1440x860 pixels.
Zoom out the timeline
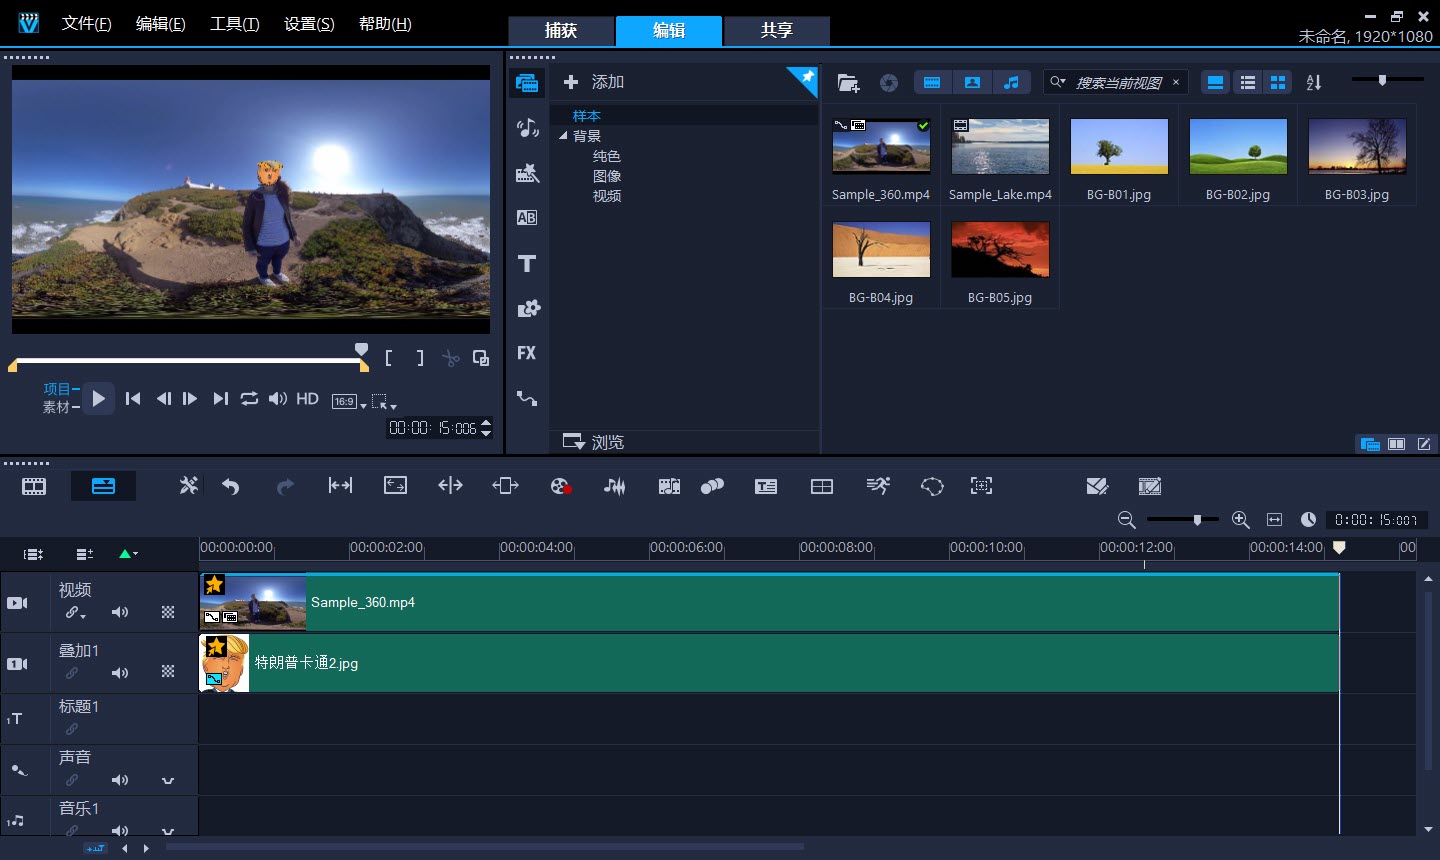coord(1126,520)
